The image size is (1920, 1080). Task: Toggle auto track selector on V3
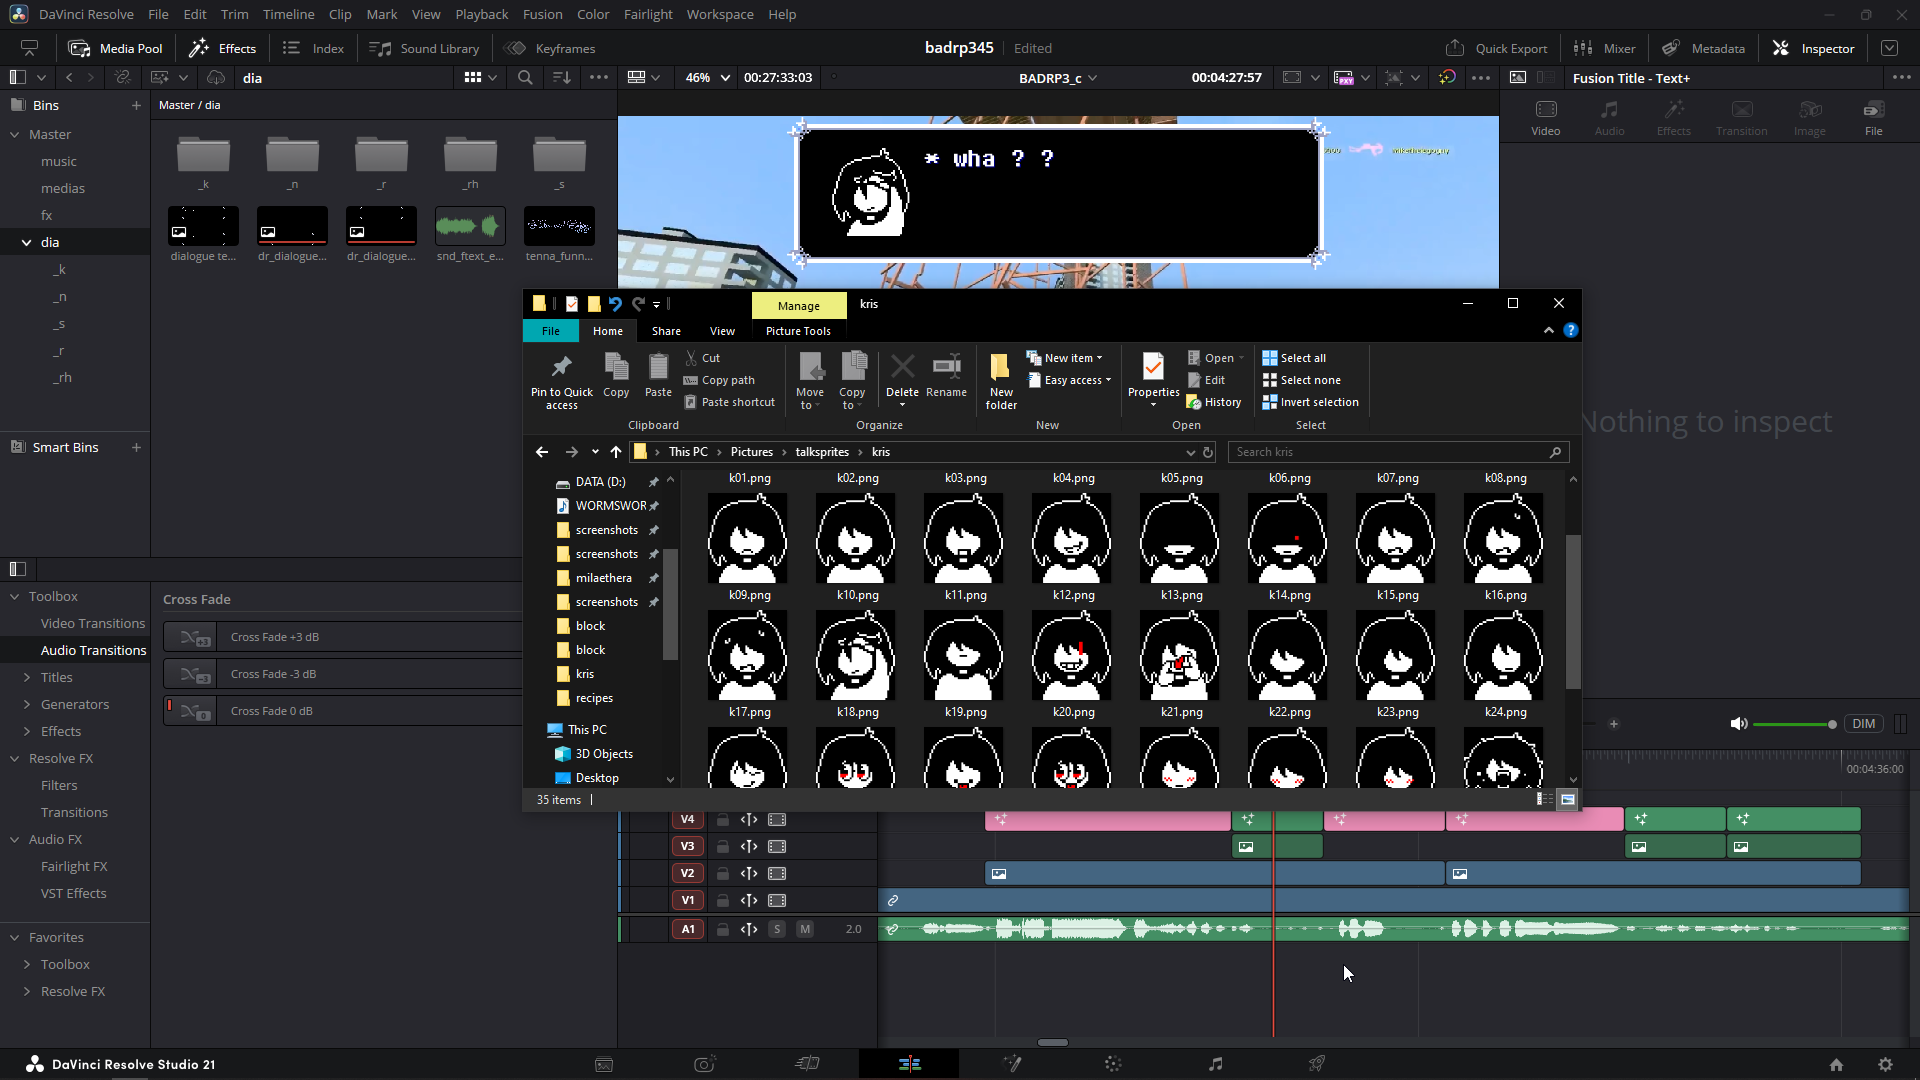tap(748, 847)
